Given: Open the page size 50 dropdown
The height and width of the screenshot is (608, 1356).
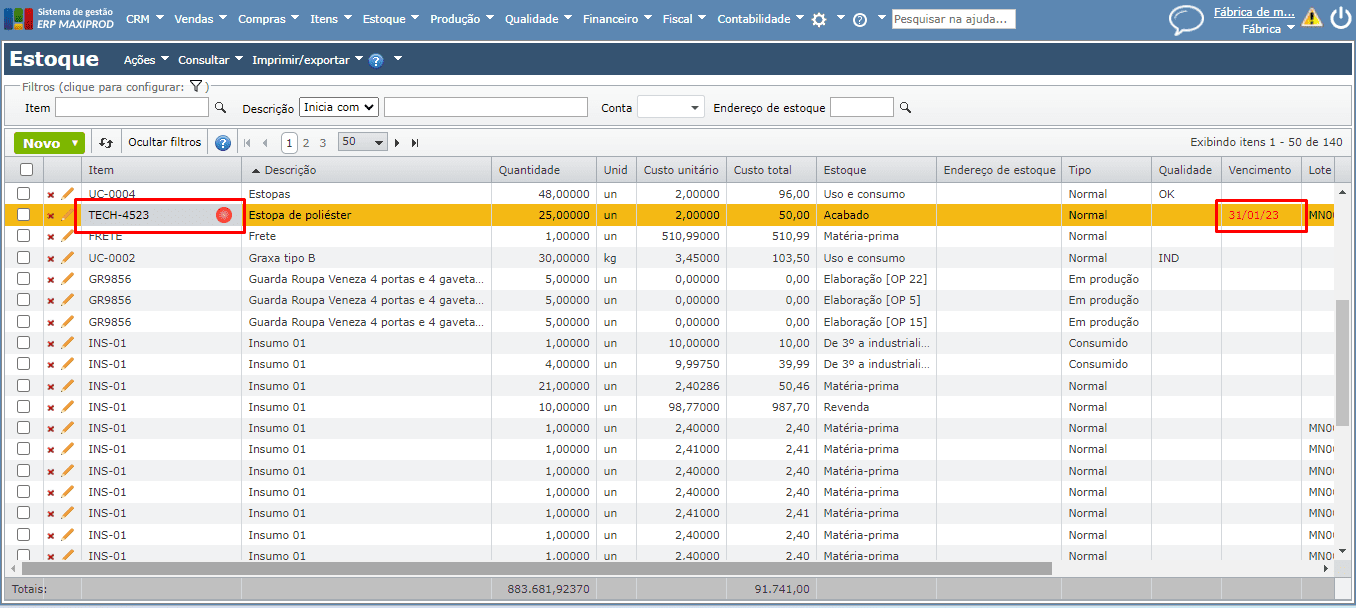Looking at the screenshot, I should click(x=362, y=143).
